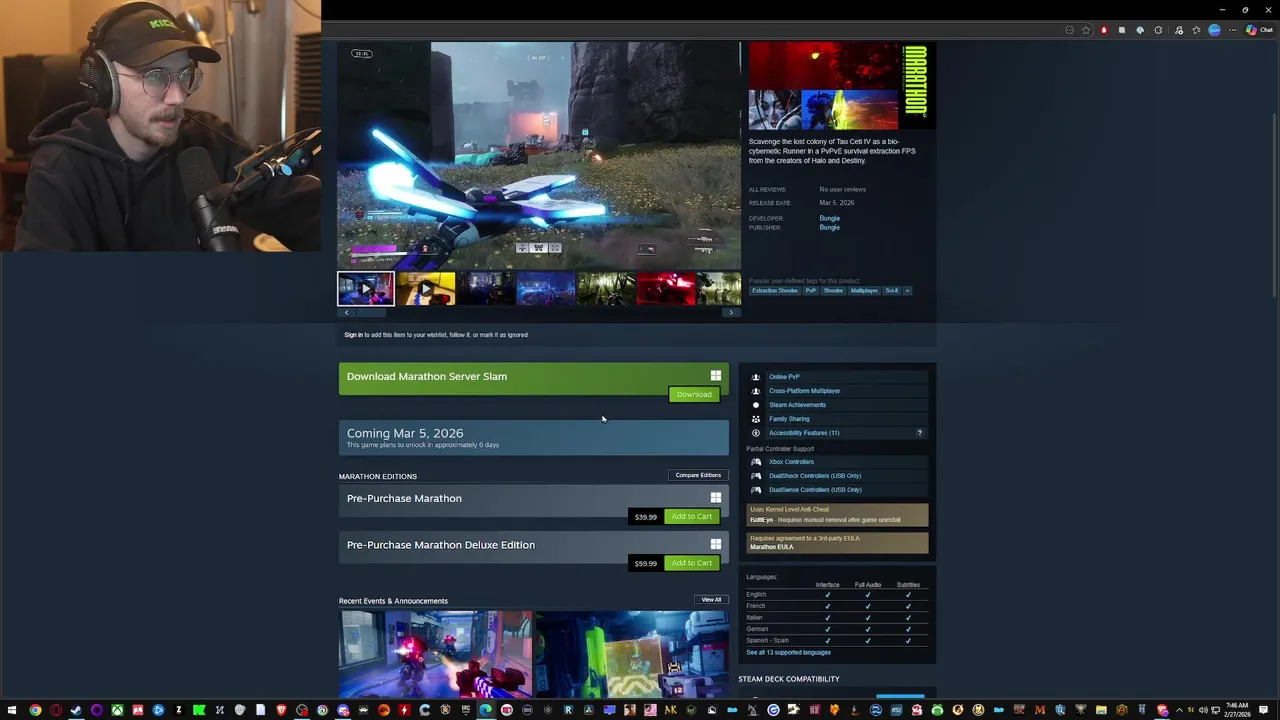Click DualSense Controllers (USB Only) link
The width and height of the screenshot is (1280, 720).
coord(815,490)
